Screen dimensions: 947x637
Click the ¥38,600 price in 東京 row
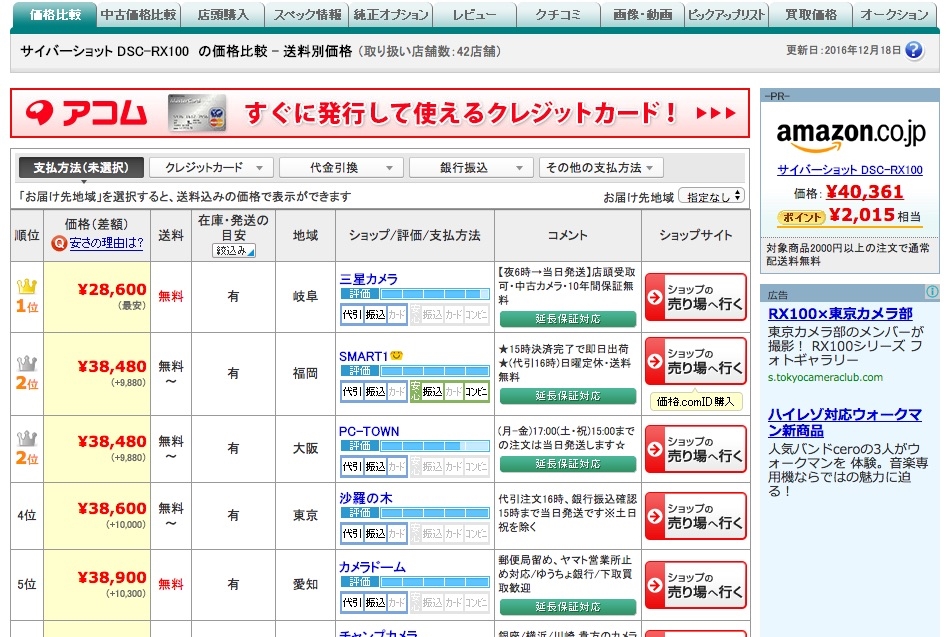click(x=112, y=508)
